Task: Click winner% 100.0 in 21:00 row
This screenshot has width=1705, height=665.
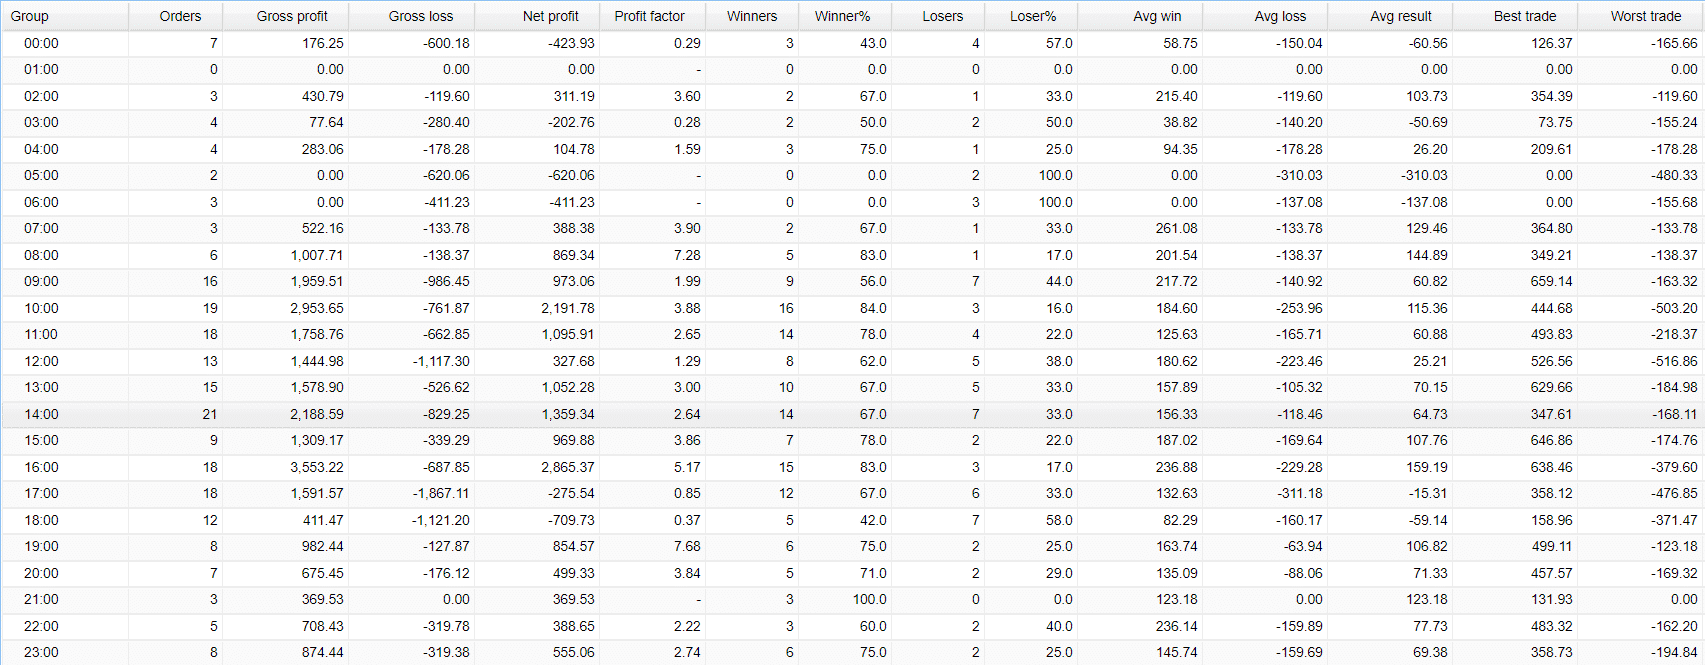Action: [869, 600]
